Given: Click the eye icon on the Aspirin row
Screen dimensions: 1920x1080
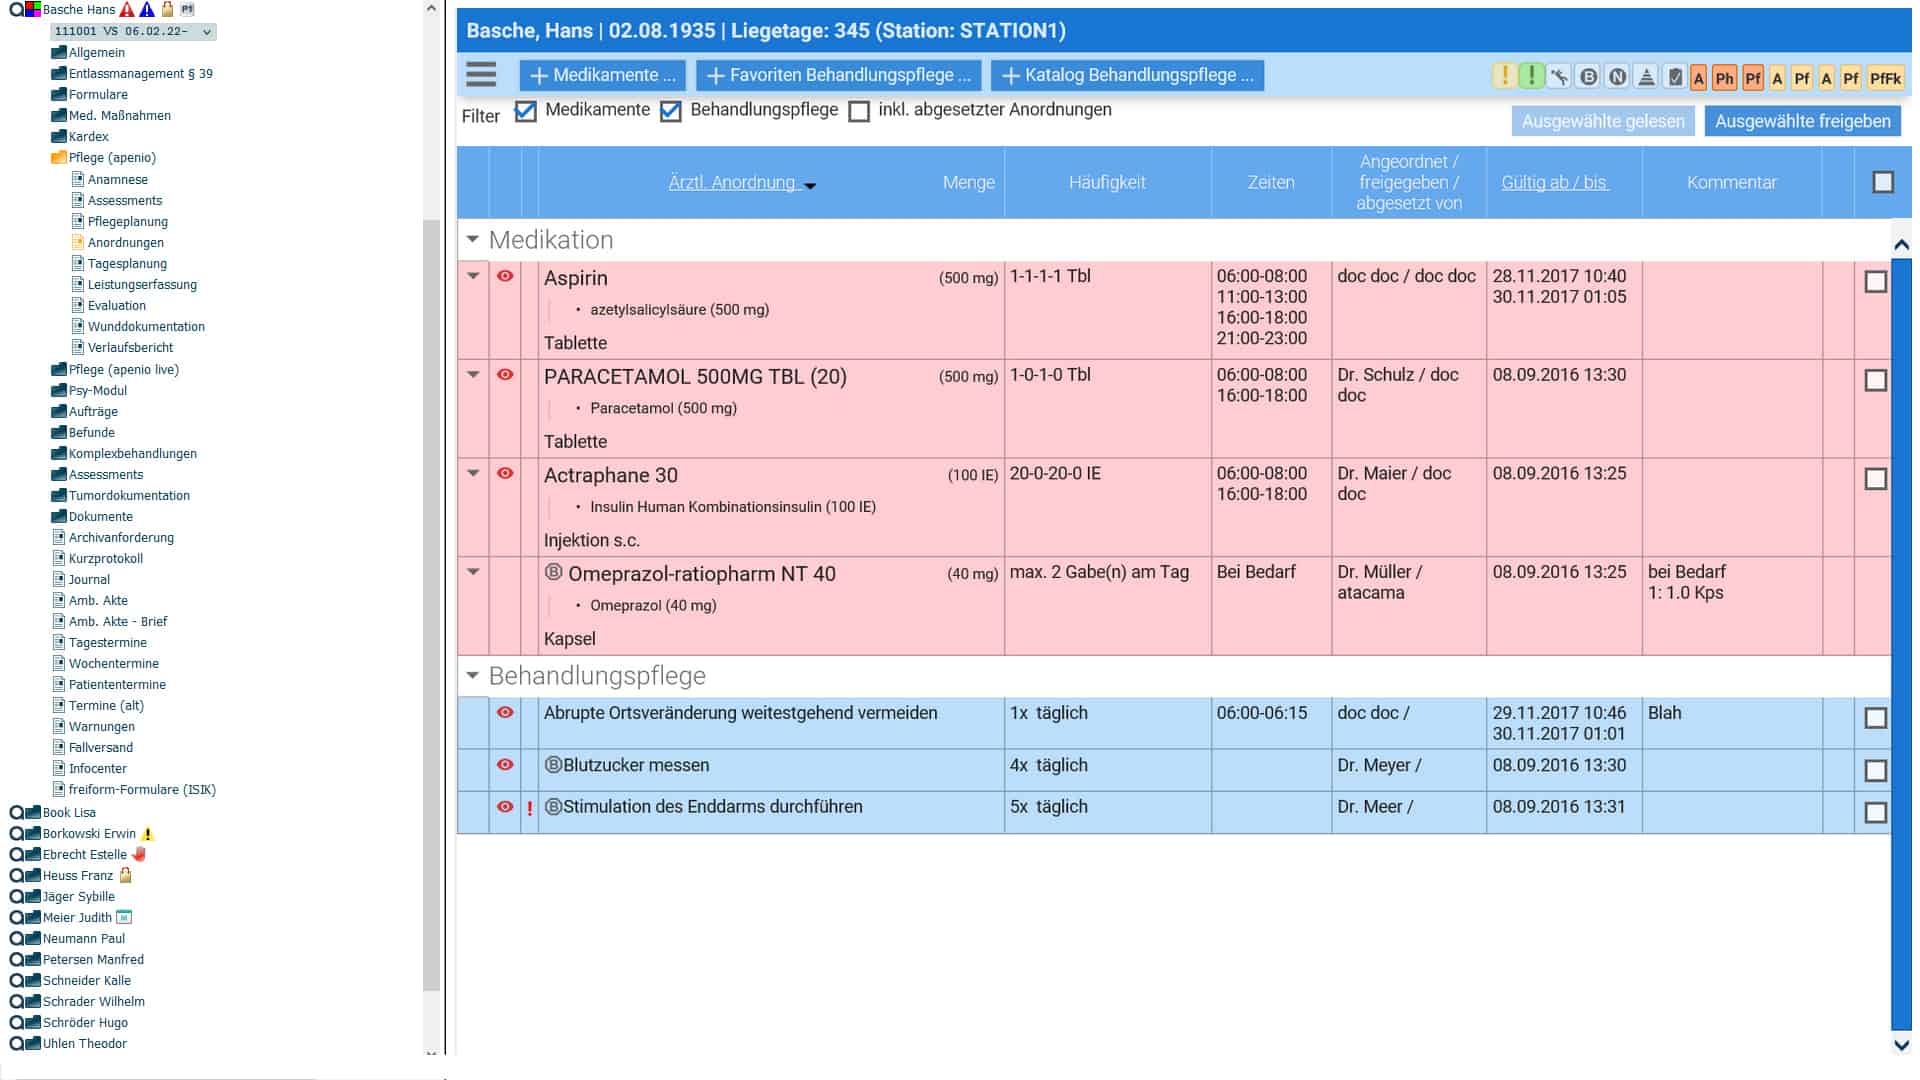Looking at the screenshot, I should [505, 276].
